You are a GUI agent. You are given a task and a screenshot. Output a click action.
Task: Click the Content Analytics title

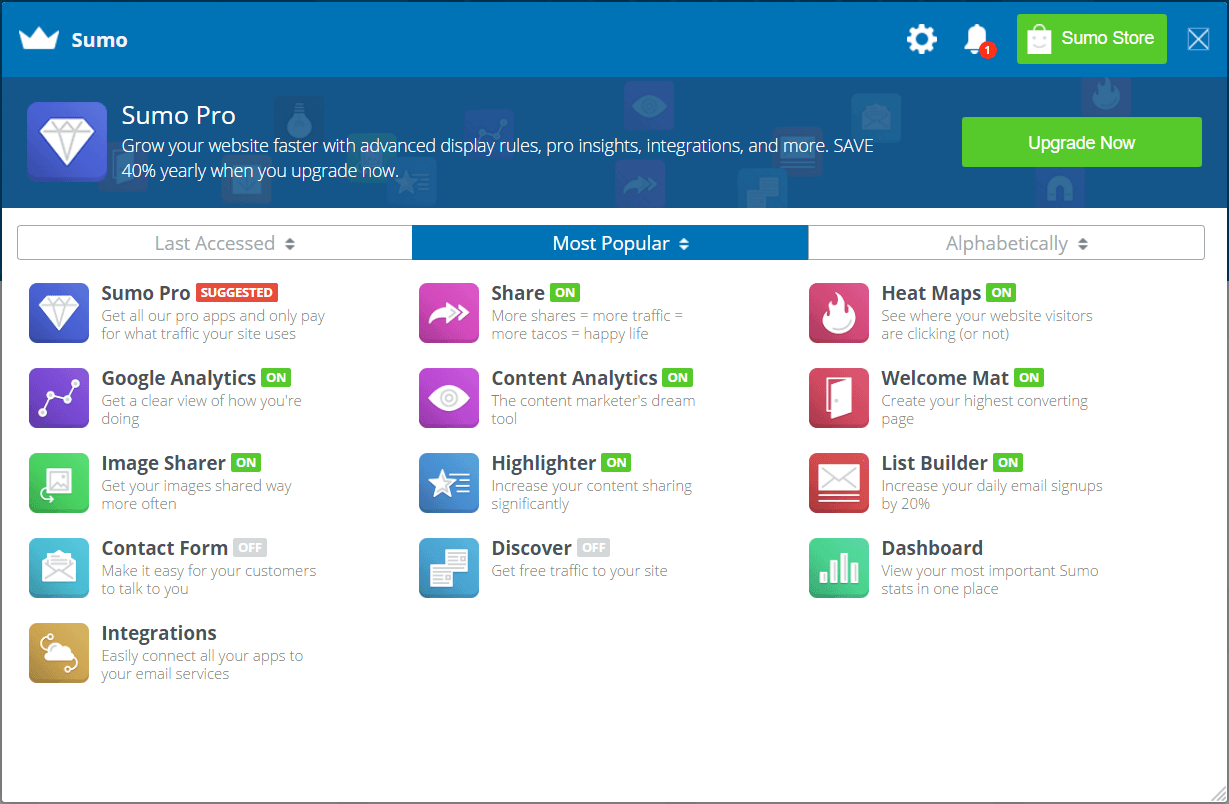point(575,378)
